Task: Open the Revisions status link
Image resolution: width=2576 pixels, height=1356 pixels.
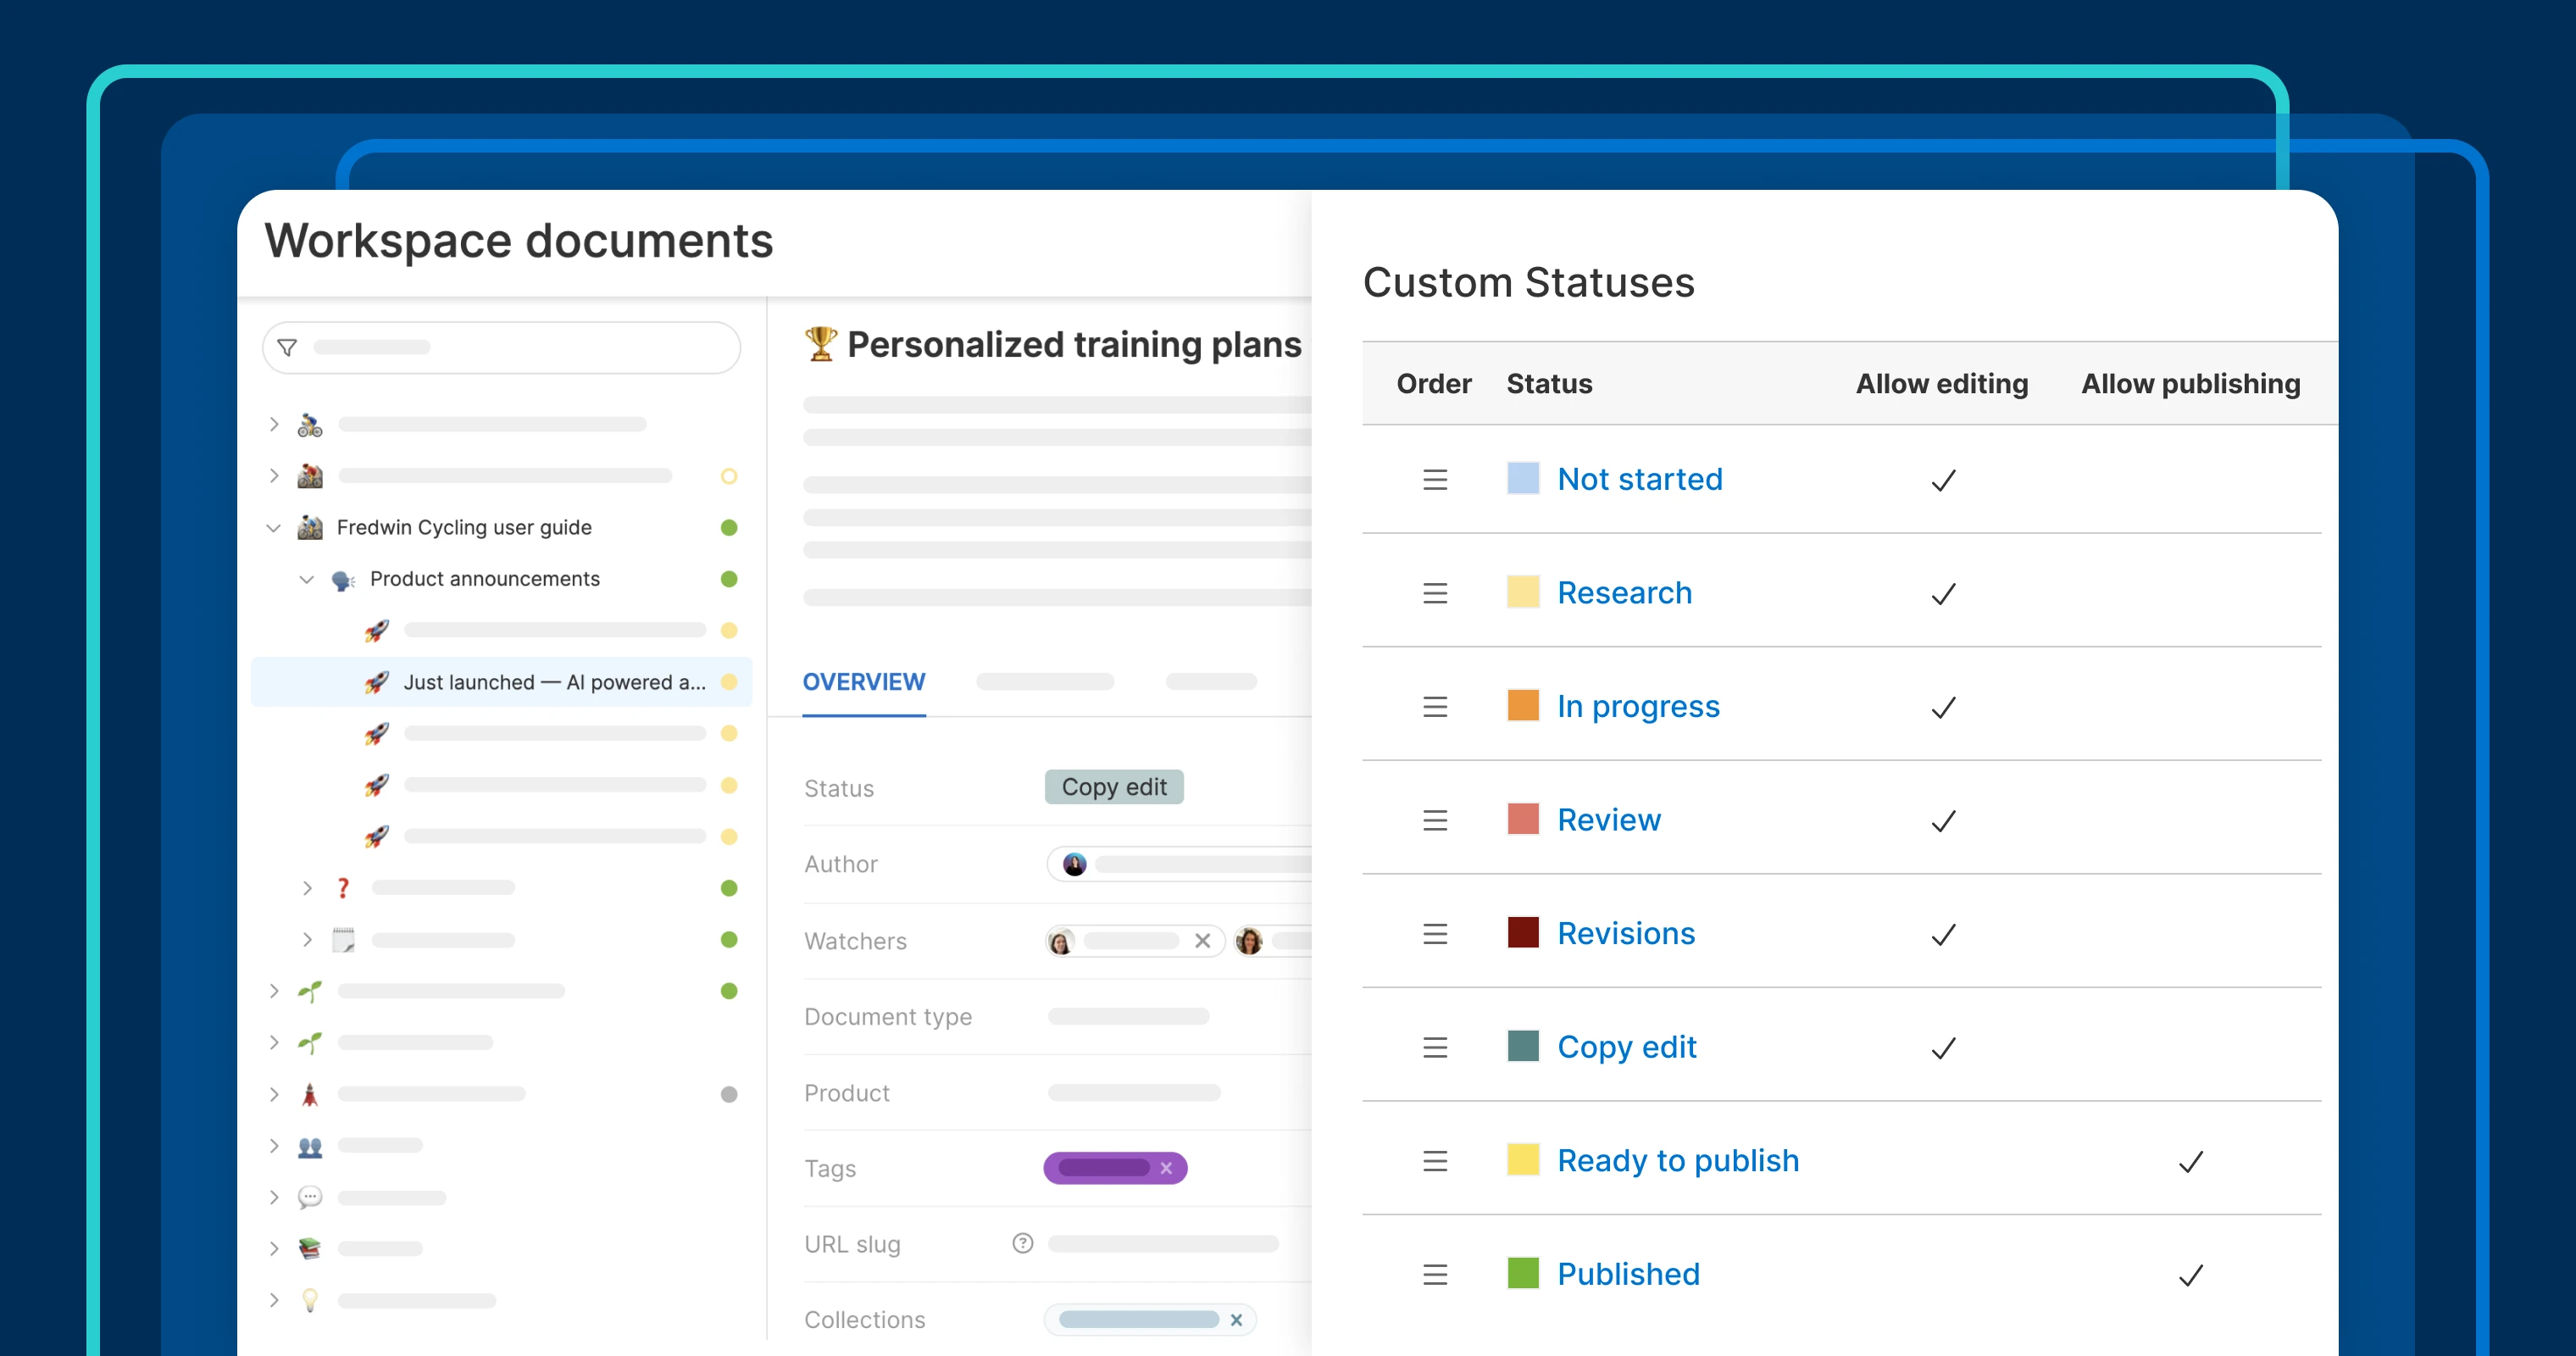Action: click(x=1625, y=933)
